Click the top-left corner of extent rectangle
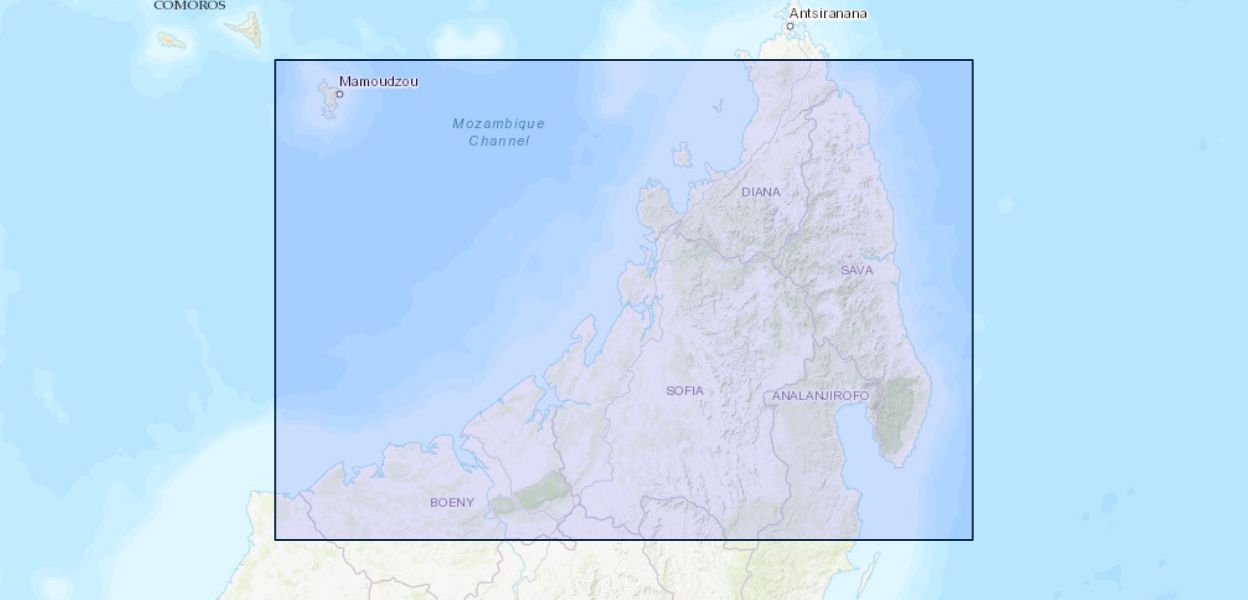1248x600 pixels. [275, 60]
